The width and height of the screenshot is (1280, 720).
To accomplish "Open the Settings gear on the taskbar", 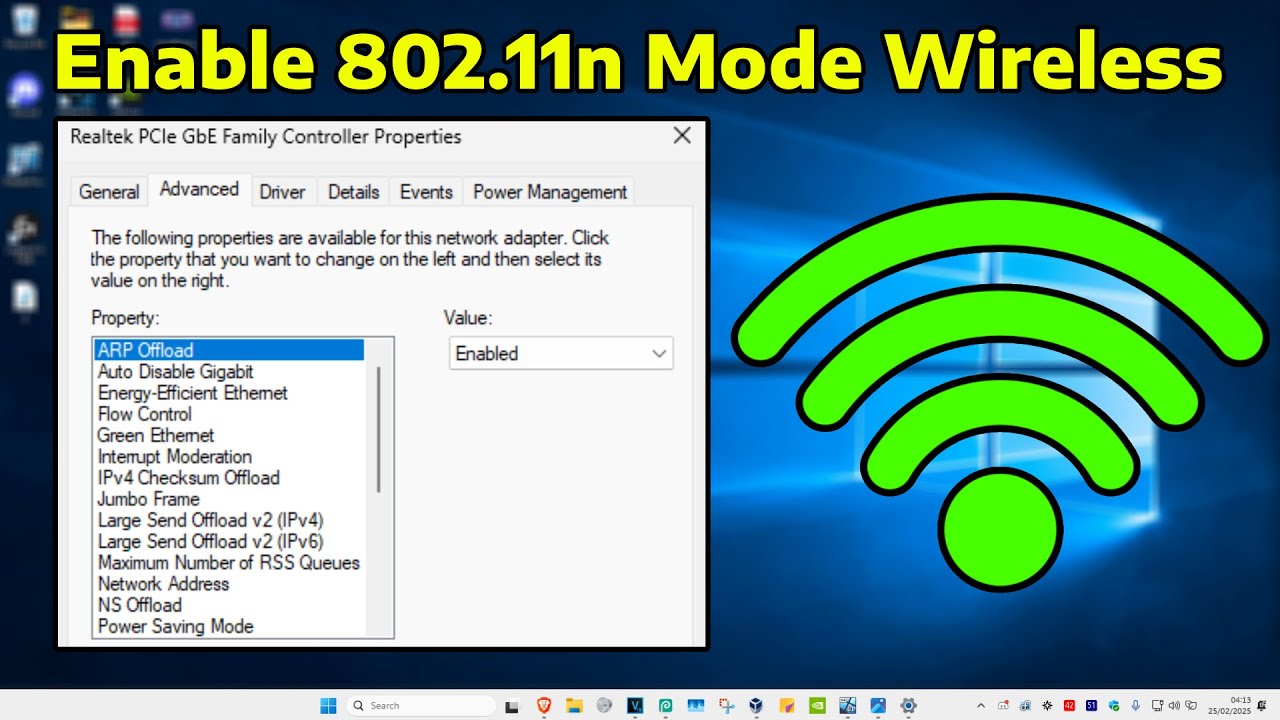I will click(908, 705).
